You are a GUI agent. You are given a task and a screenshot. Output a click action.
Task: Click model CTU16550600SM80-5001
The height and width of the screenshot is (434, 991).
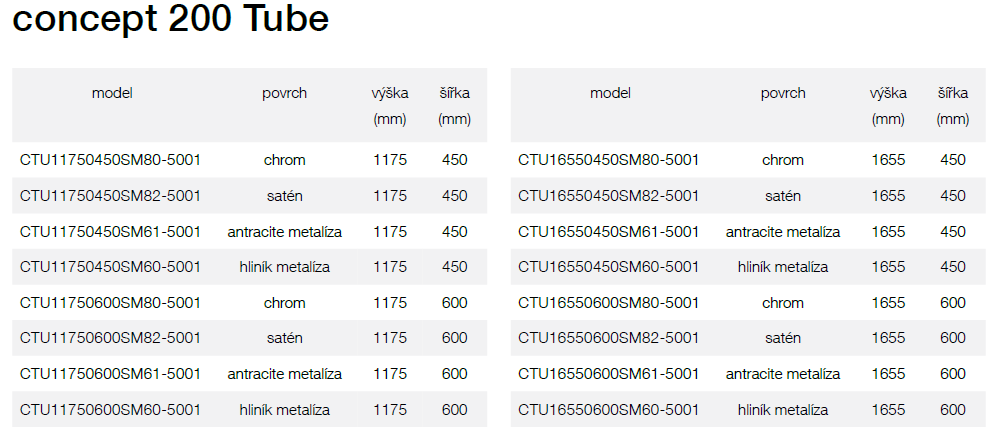608,303
